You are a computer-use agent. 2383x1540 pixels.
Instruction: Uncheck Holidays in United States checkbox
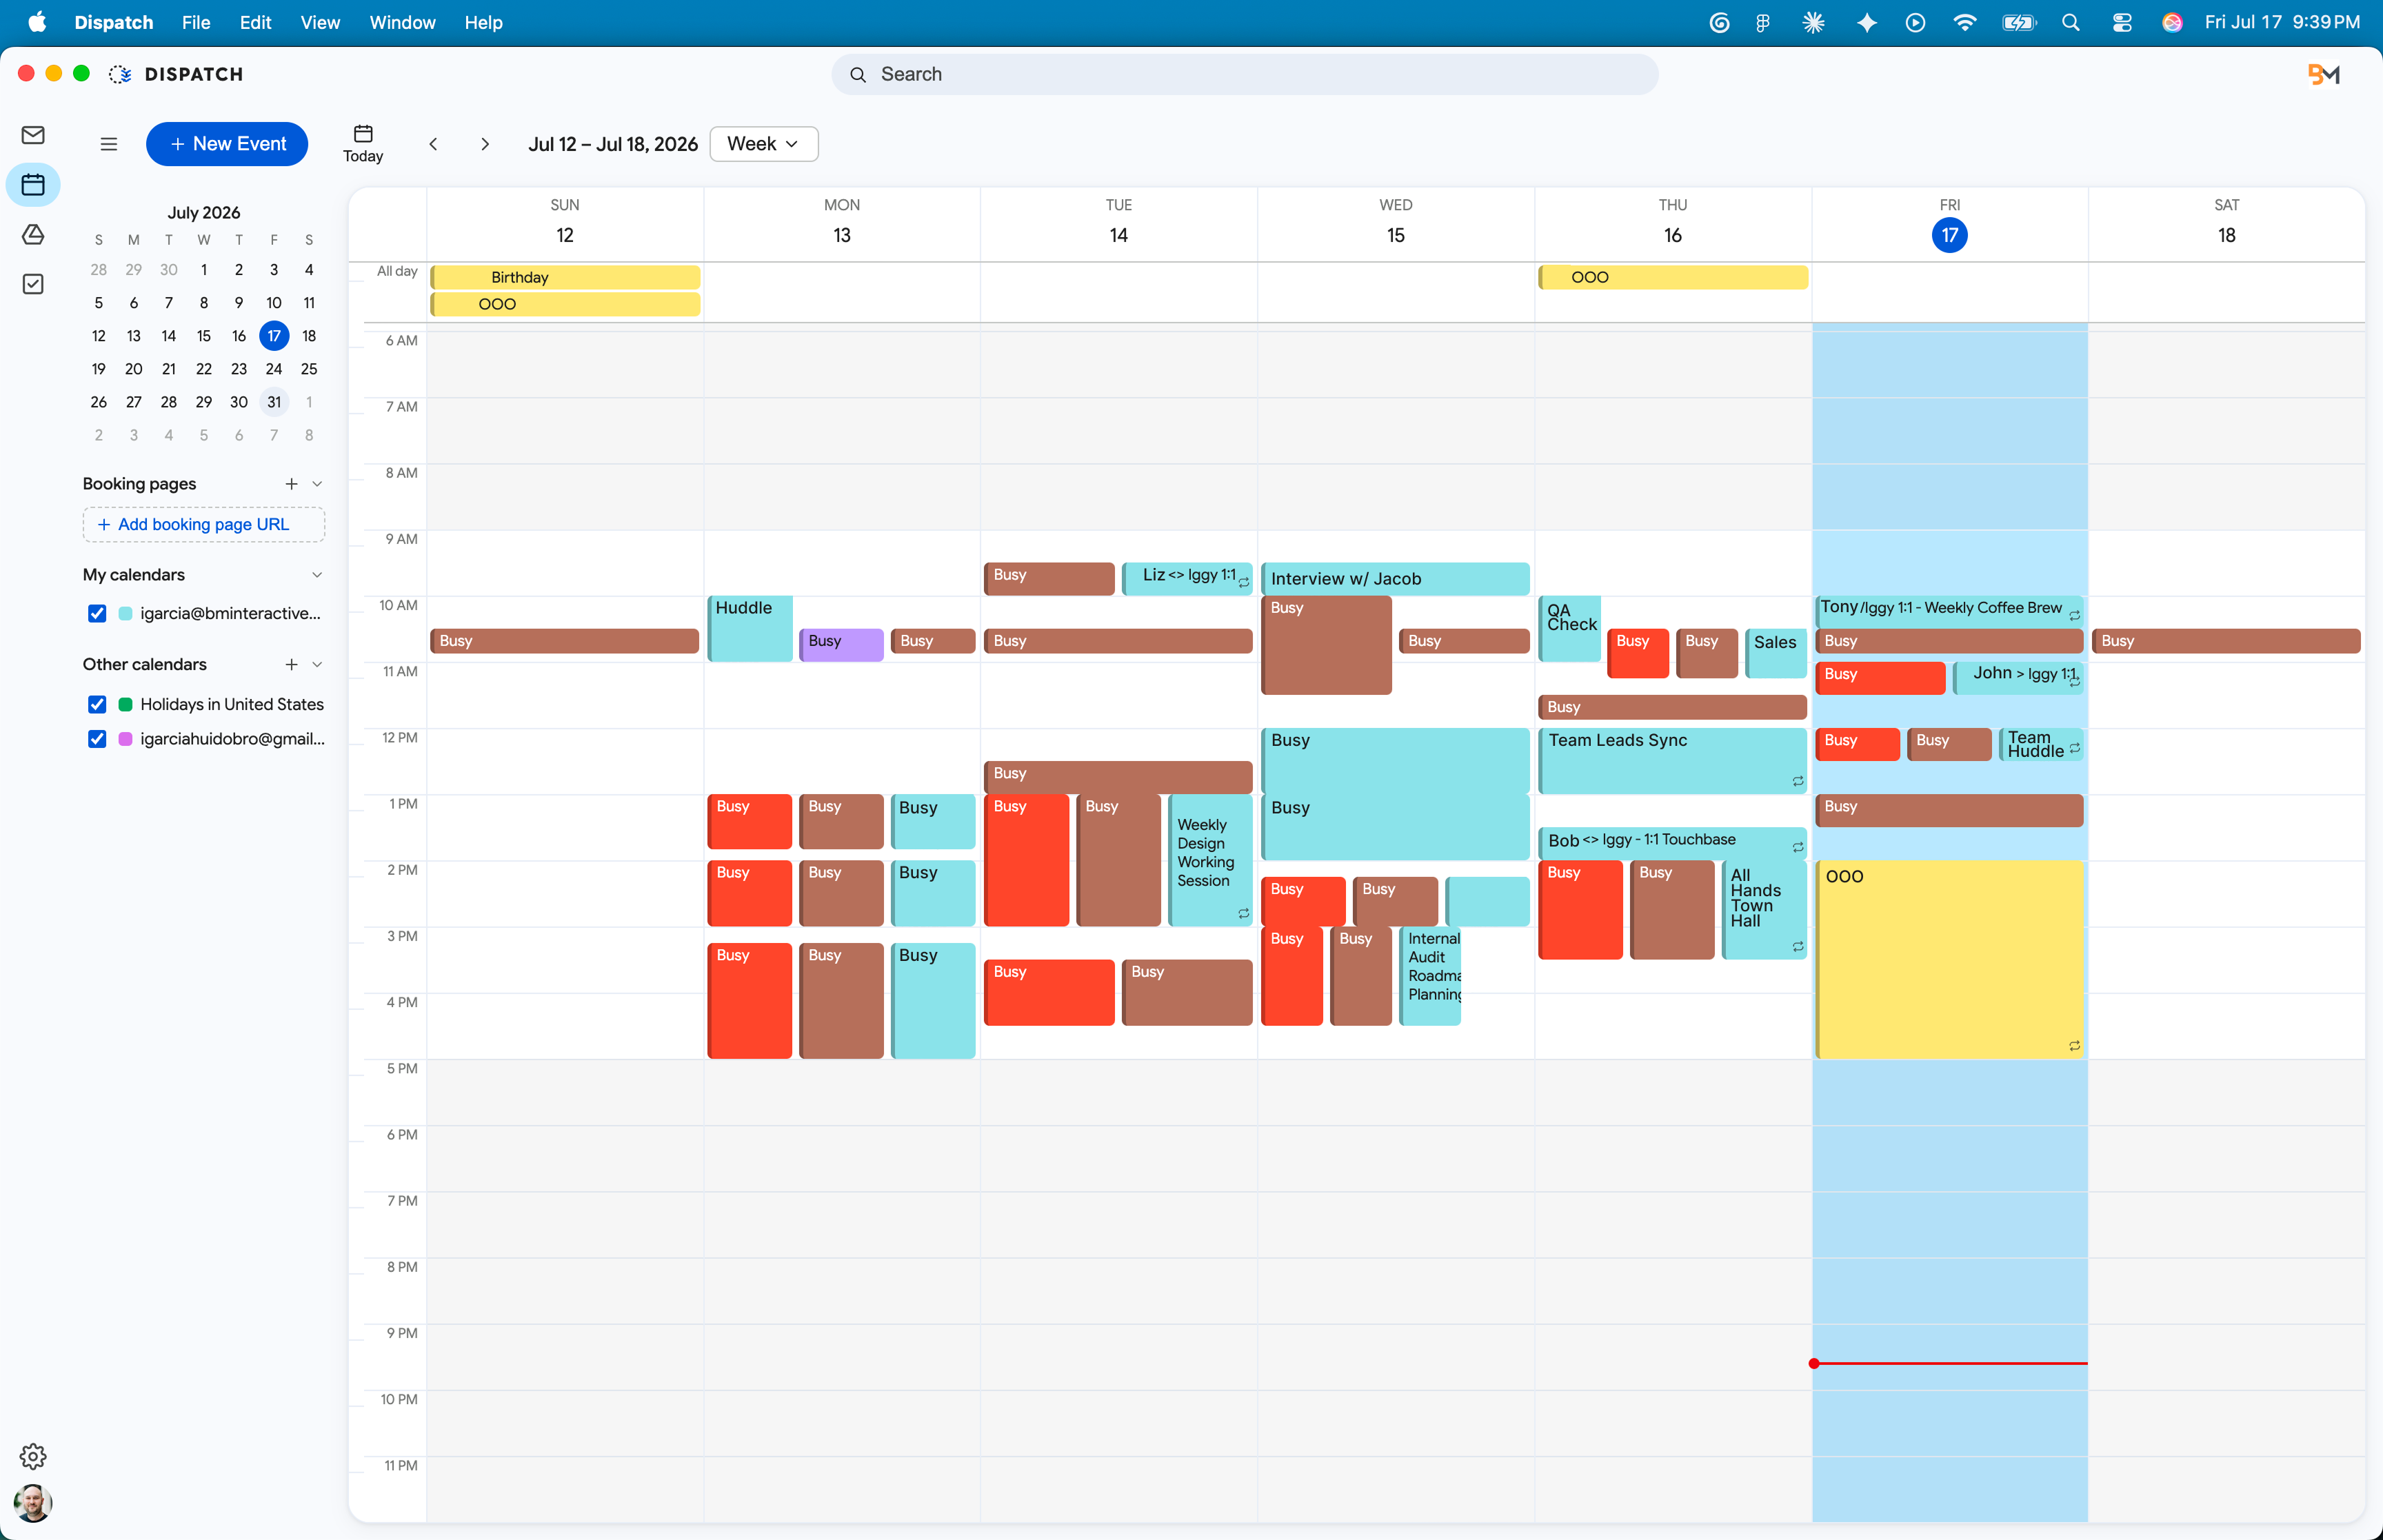[97, 705]
